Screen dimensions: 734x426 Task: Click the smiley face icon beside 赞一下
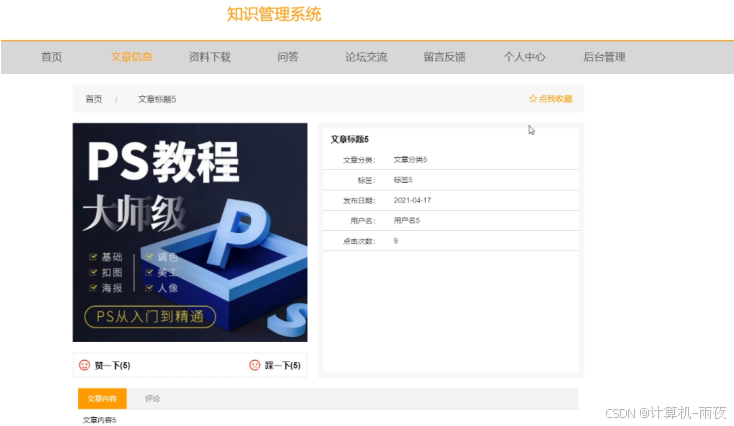[x=84, y=365]
